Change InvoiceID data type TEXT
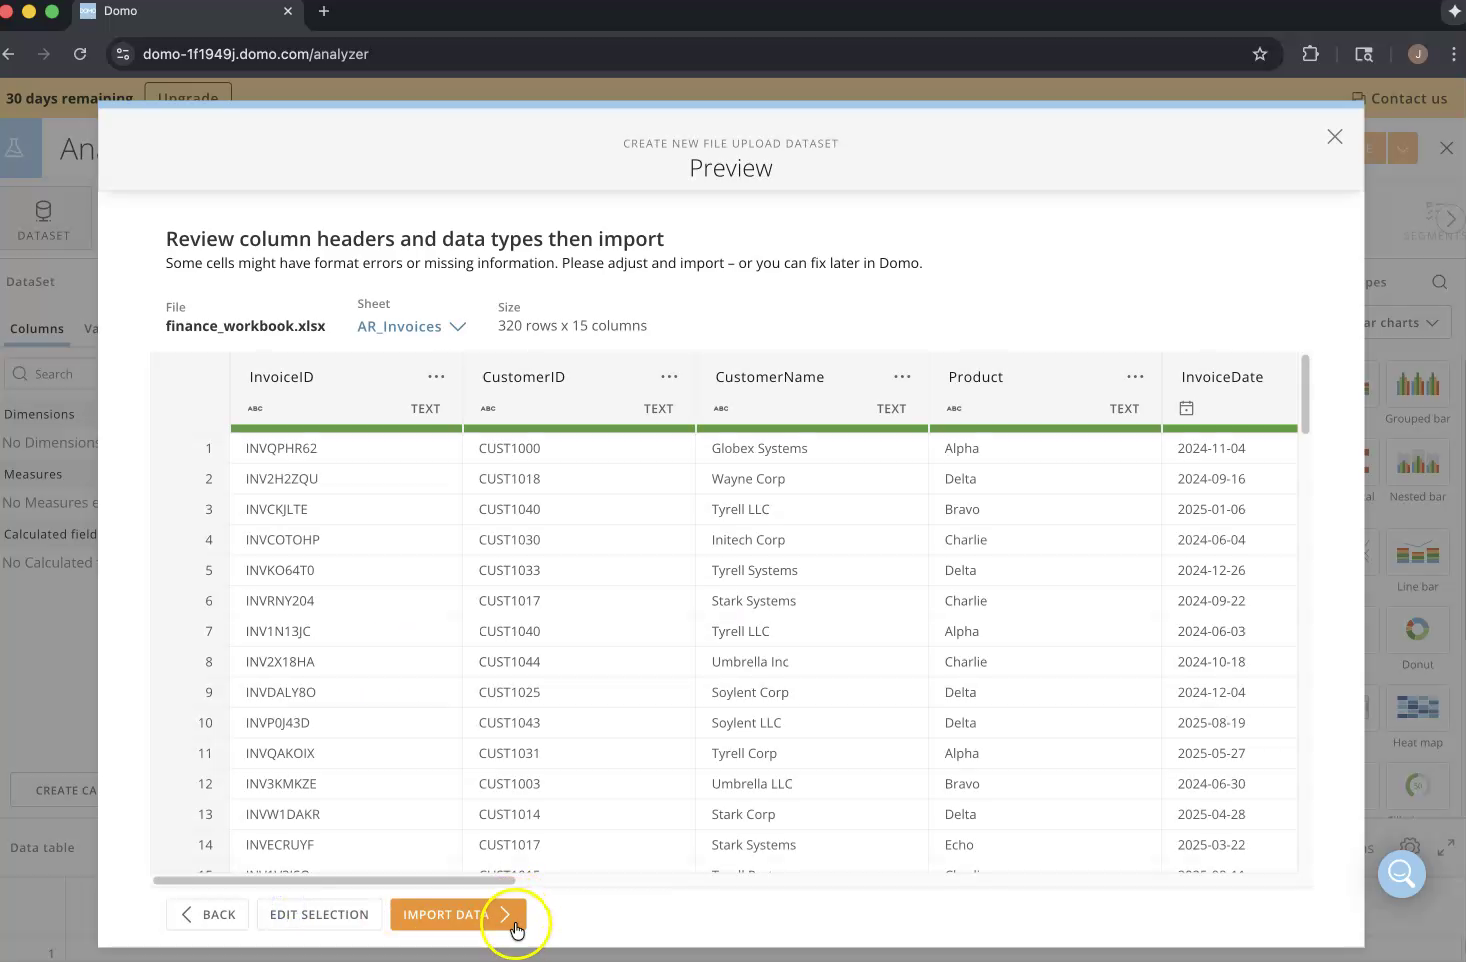Image resolution: width=1466 pixels, height=962 pixels. [x=425, y=408]
